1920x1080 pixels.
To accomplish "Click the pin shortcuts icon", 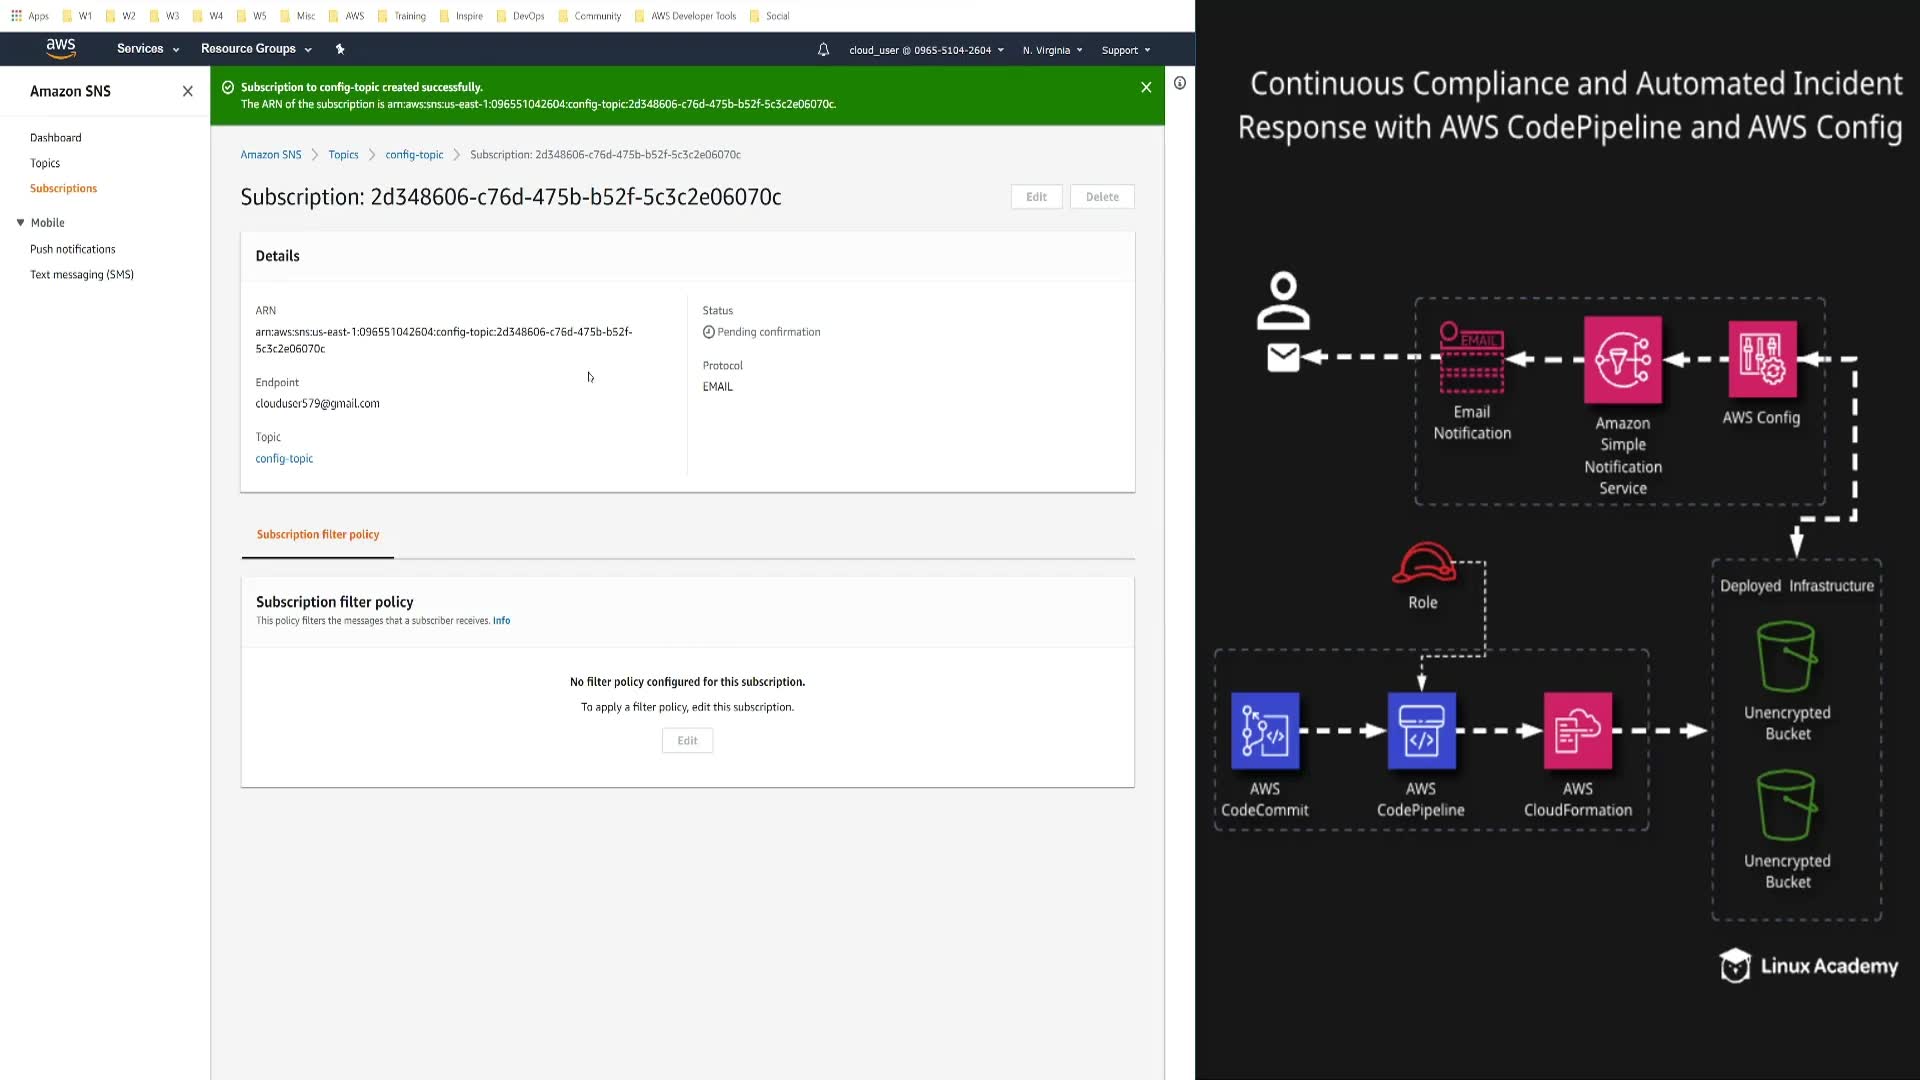I will coord(340,49).
